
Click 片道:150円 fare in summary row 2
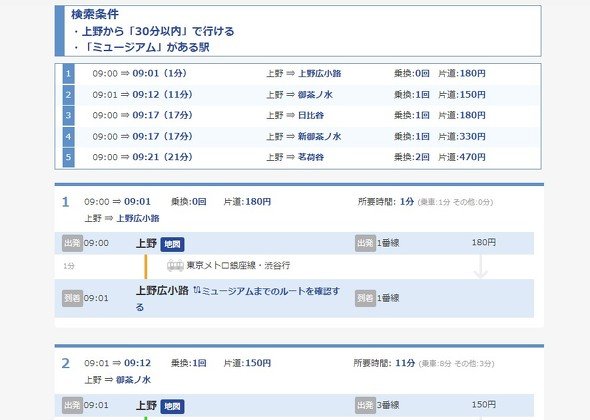click(462, 94)
